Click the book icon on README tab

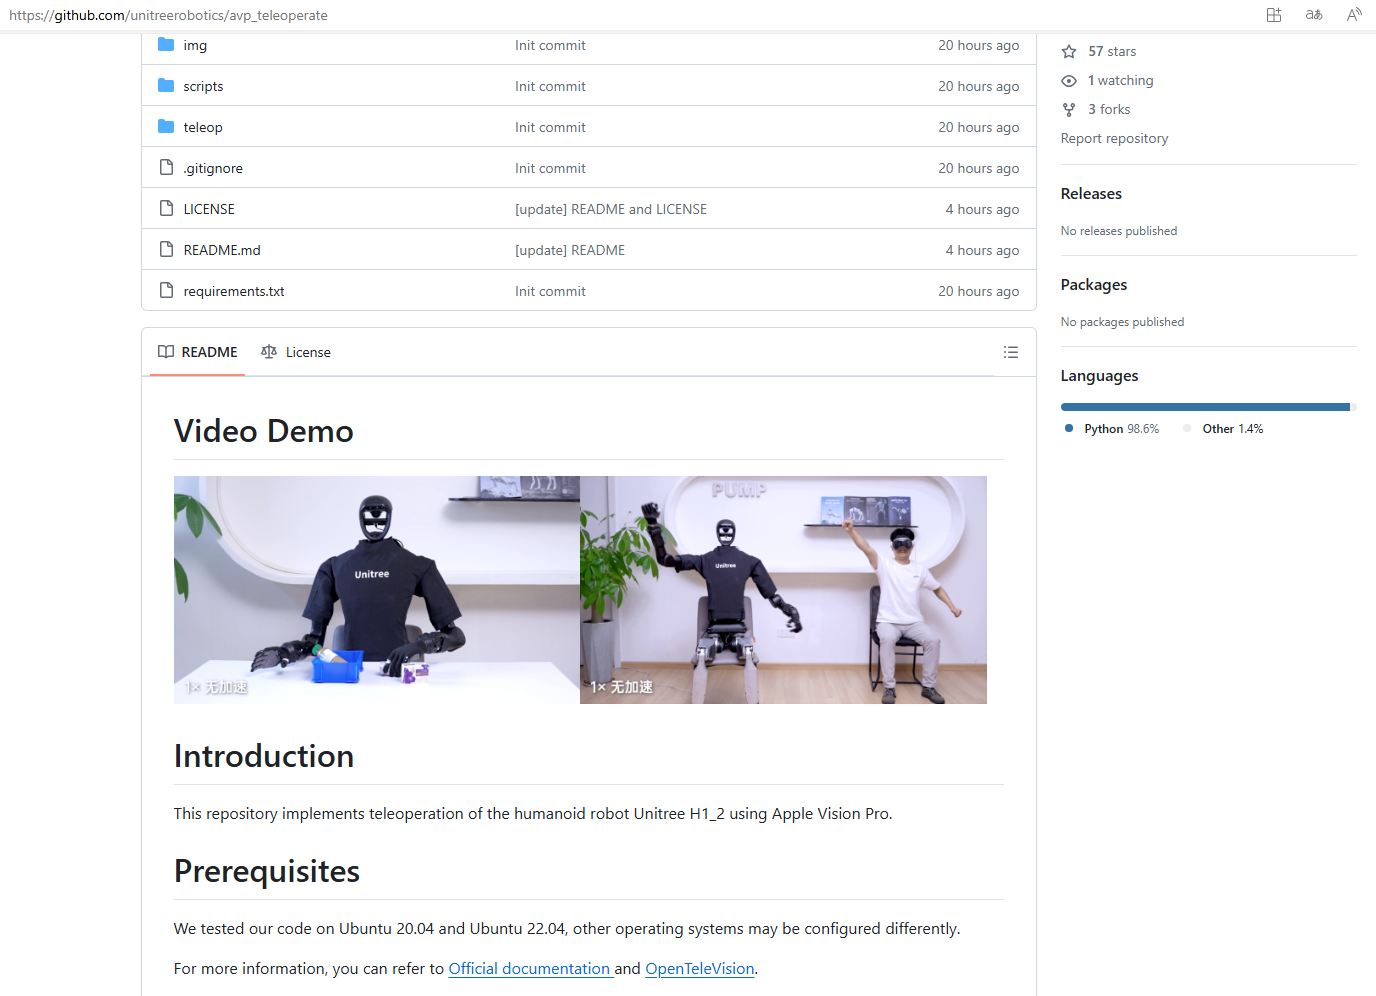click(x=166, y=352)
